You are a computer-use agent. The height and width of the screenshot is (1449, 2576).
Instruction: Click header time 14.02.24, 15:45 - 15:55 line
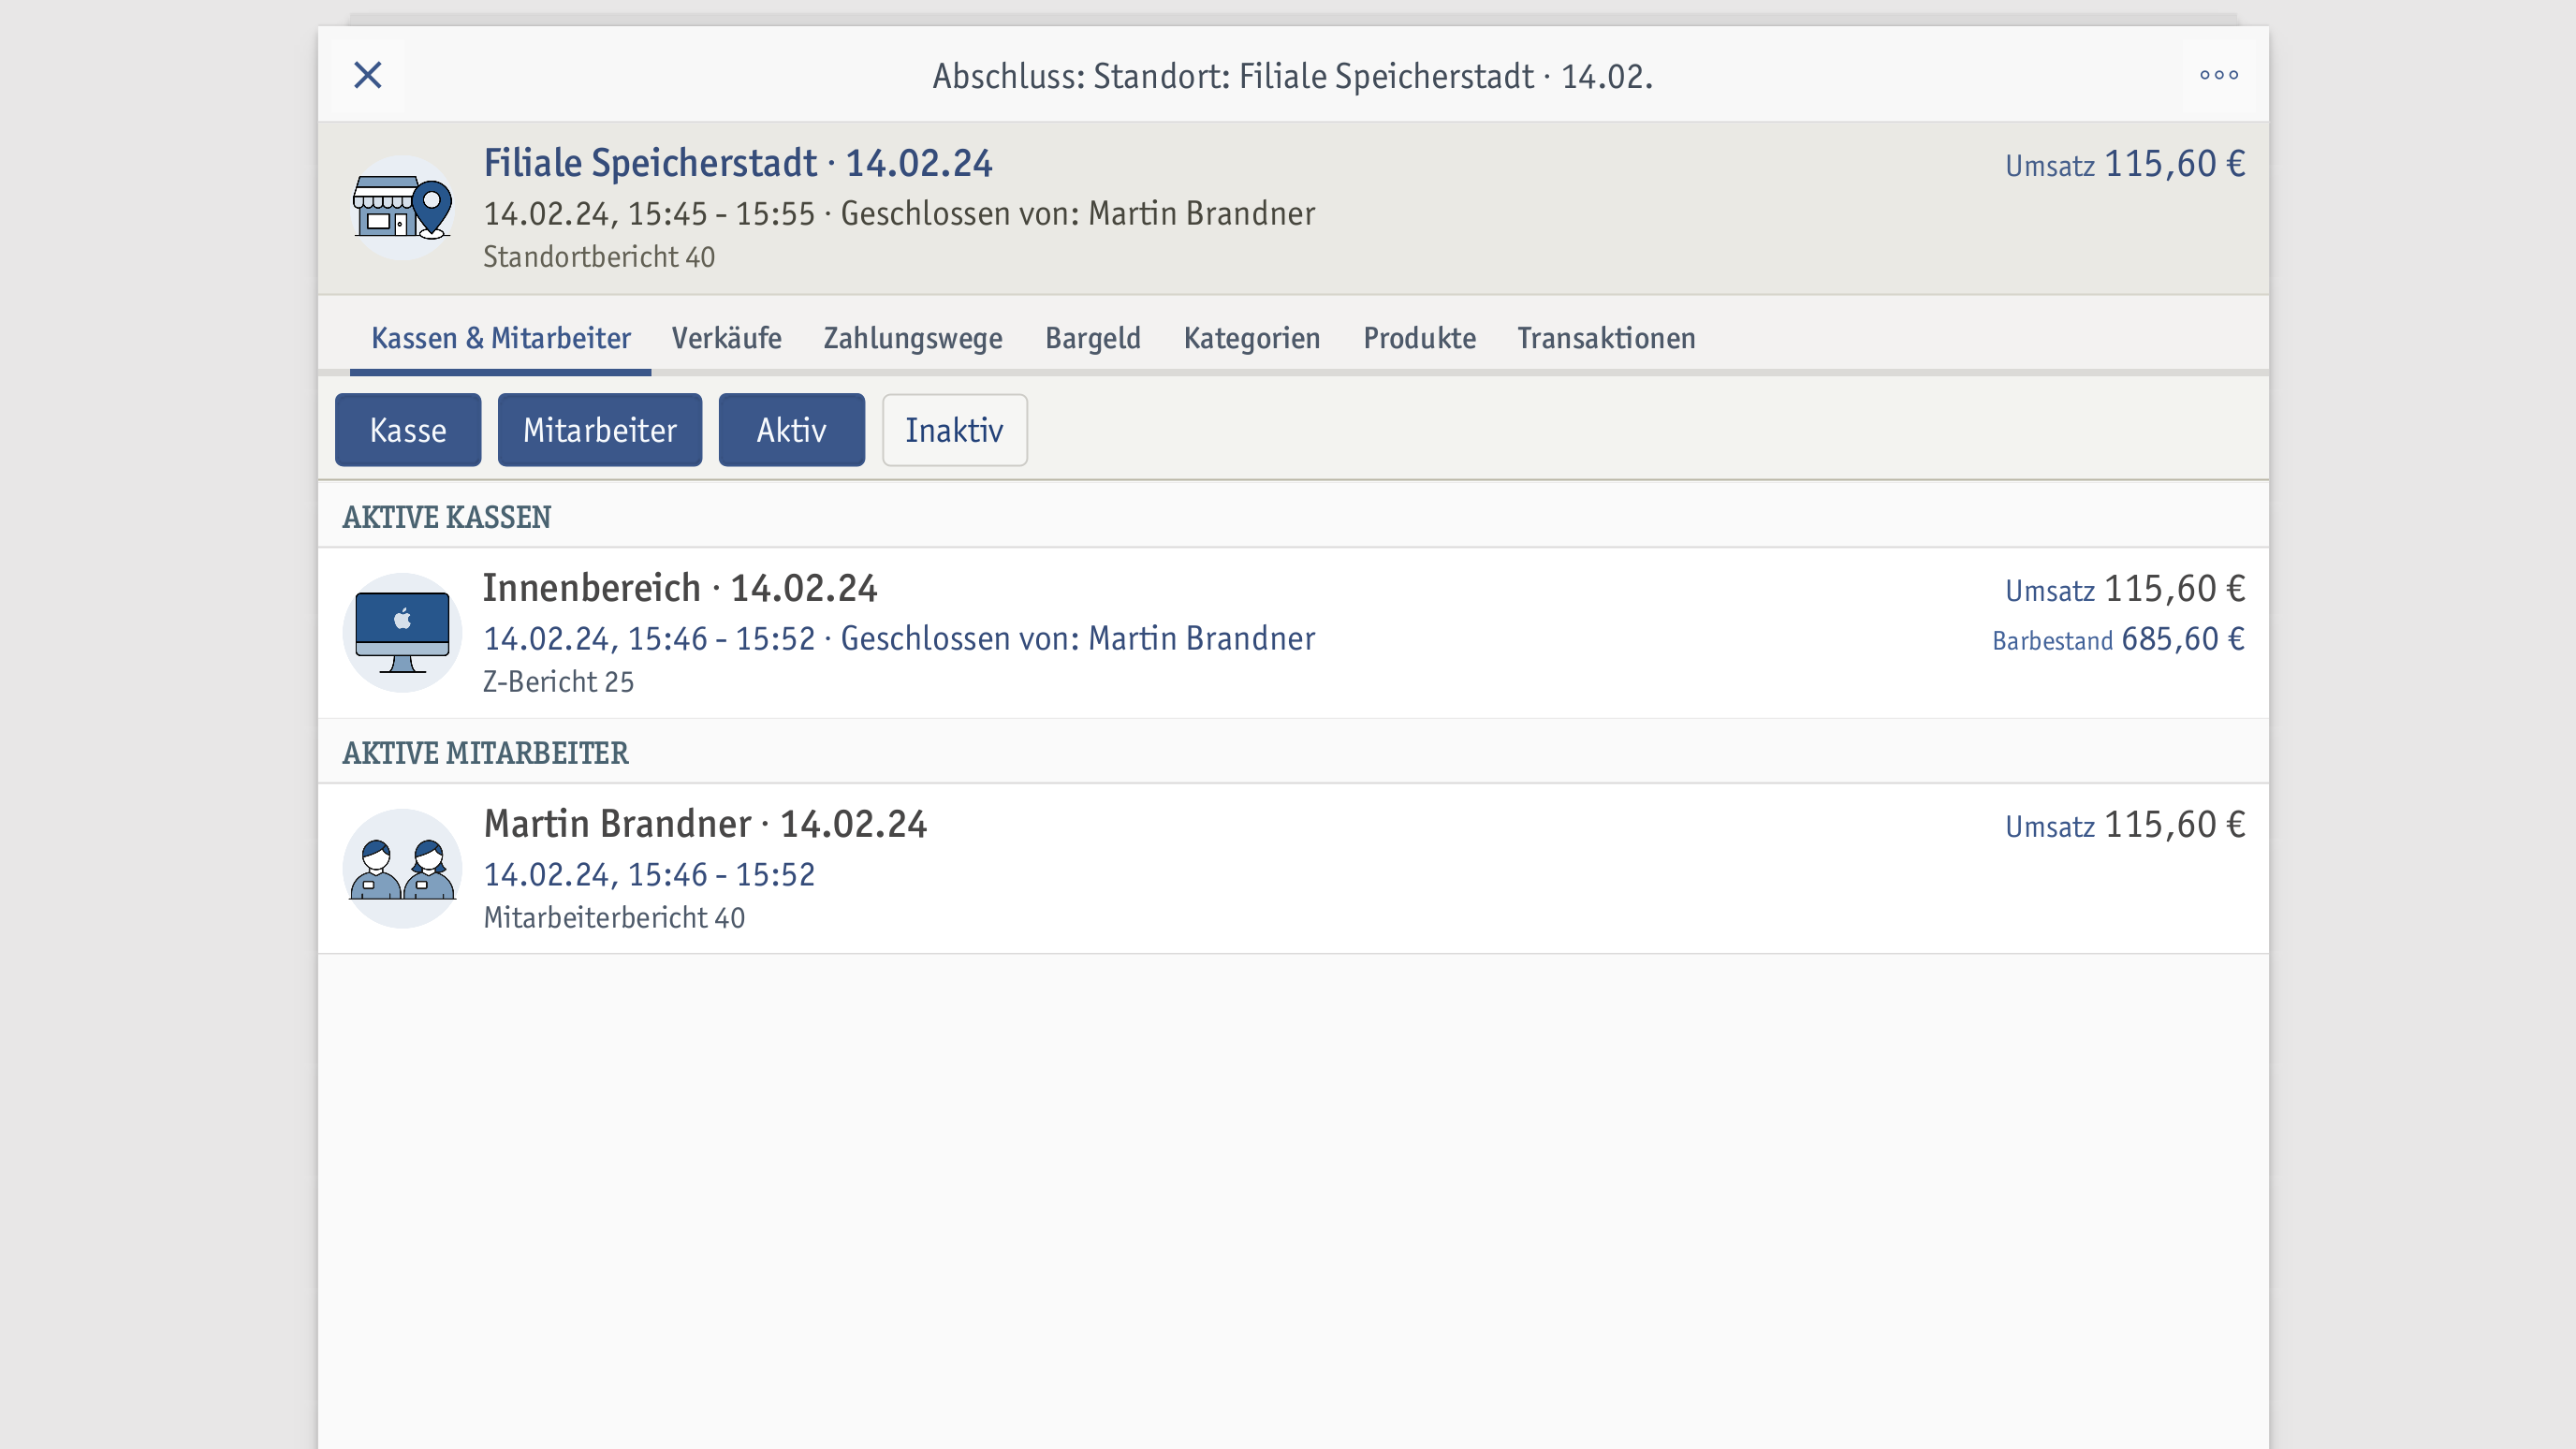pos(899,214)
